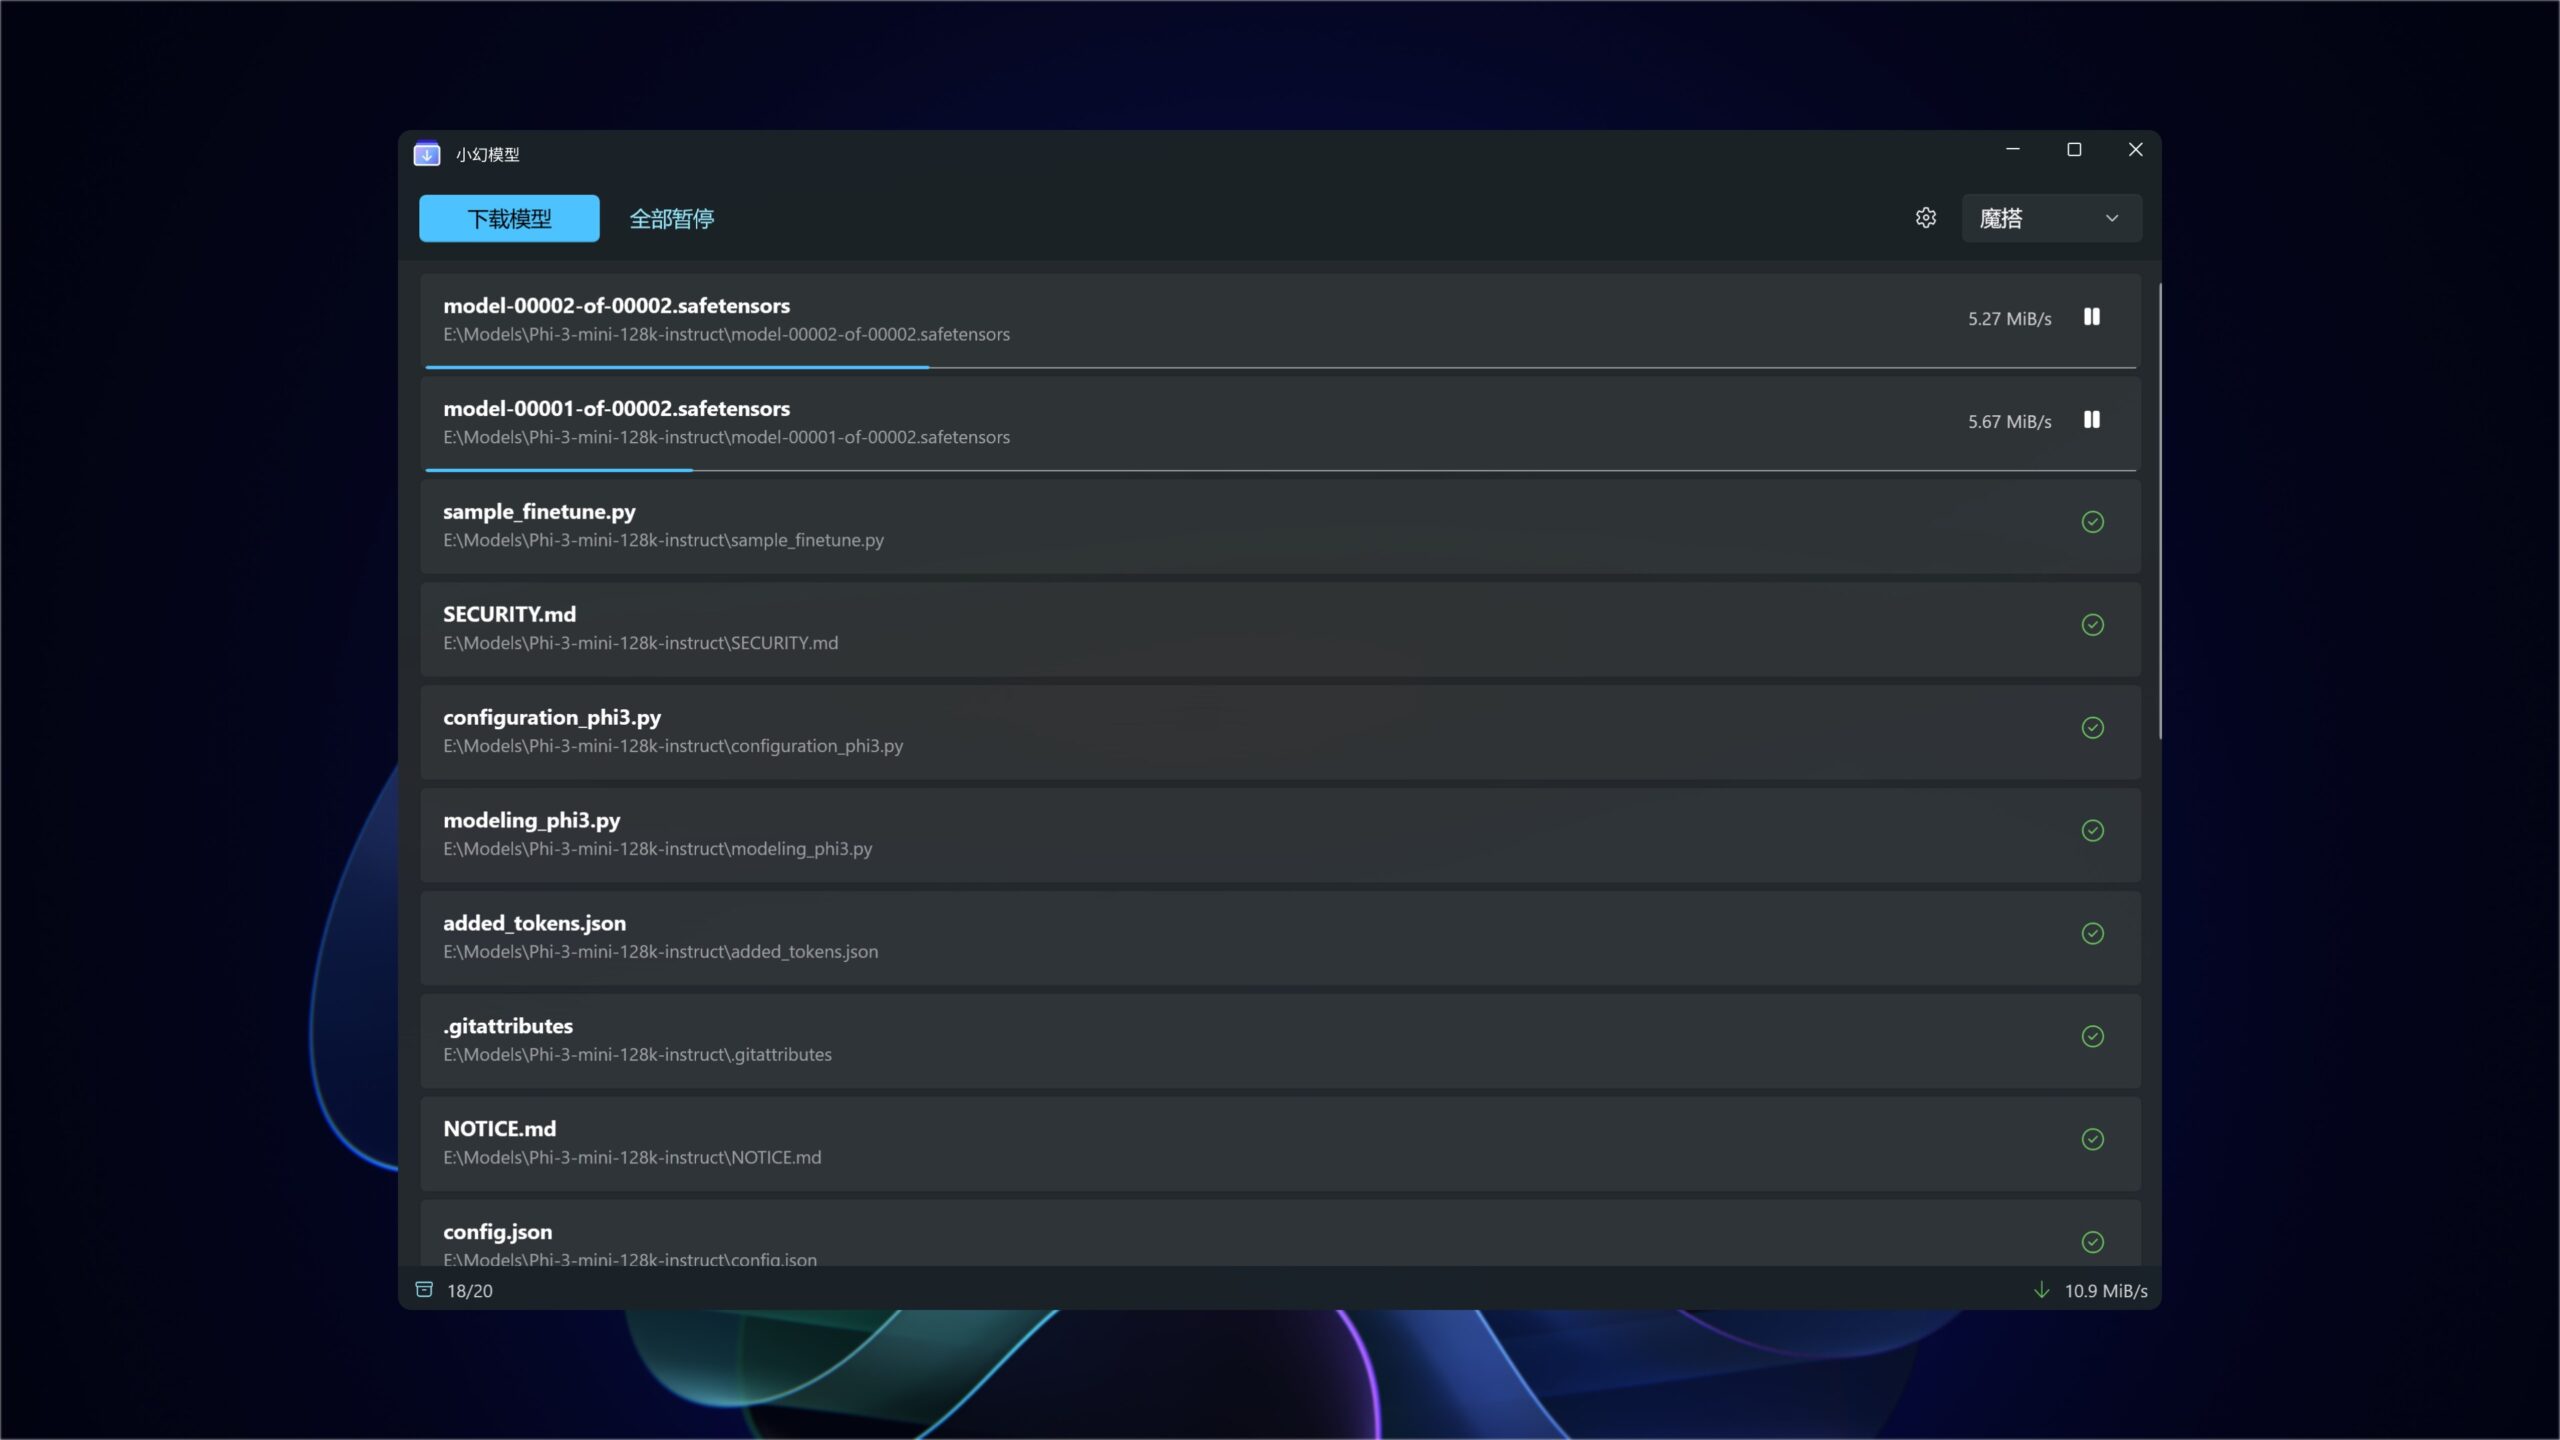Click the green check for sample_finetune.py
The height and width of the screenshot is (1440, 2560).
pyautogui.click(x=2092, y=522)
